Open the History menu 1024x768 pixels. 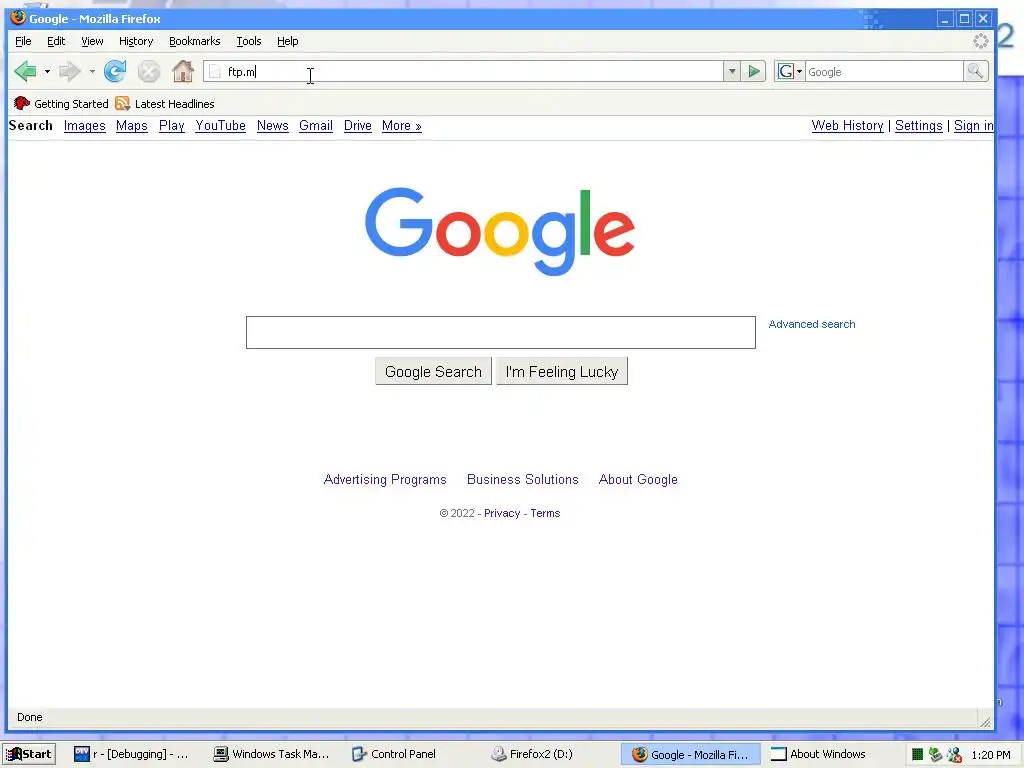tap(136, 41)
